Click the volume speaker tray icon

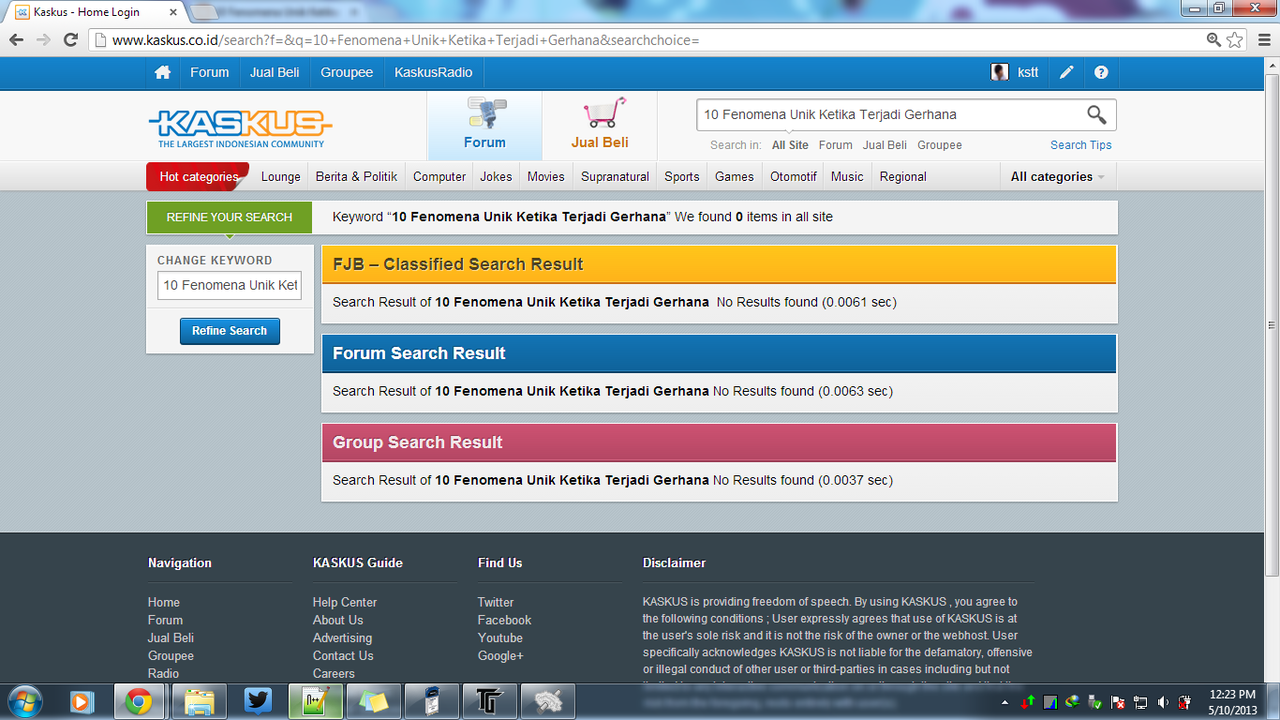point(1161,702)
